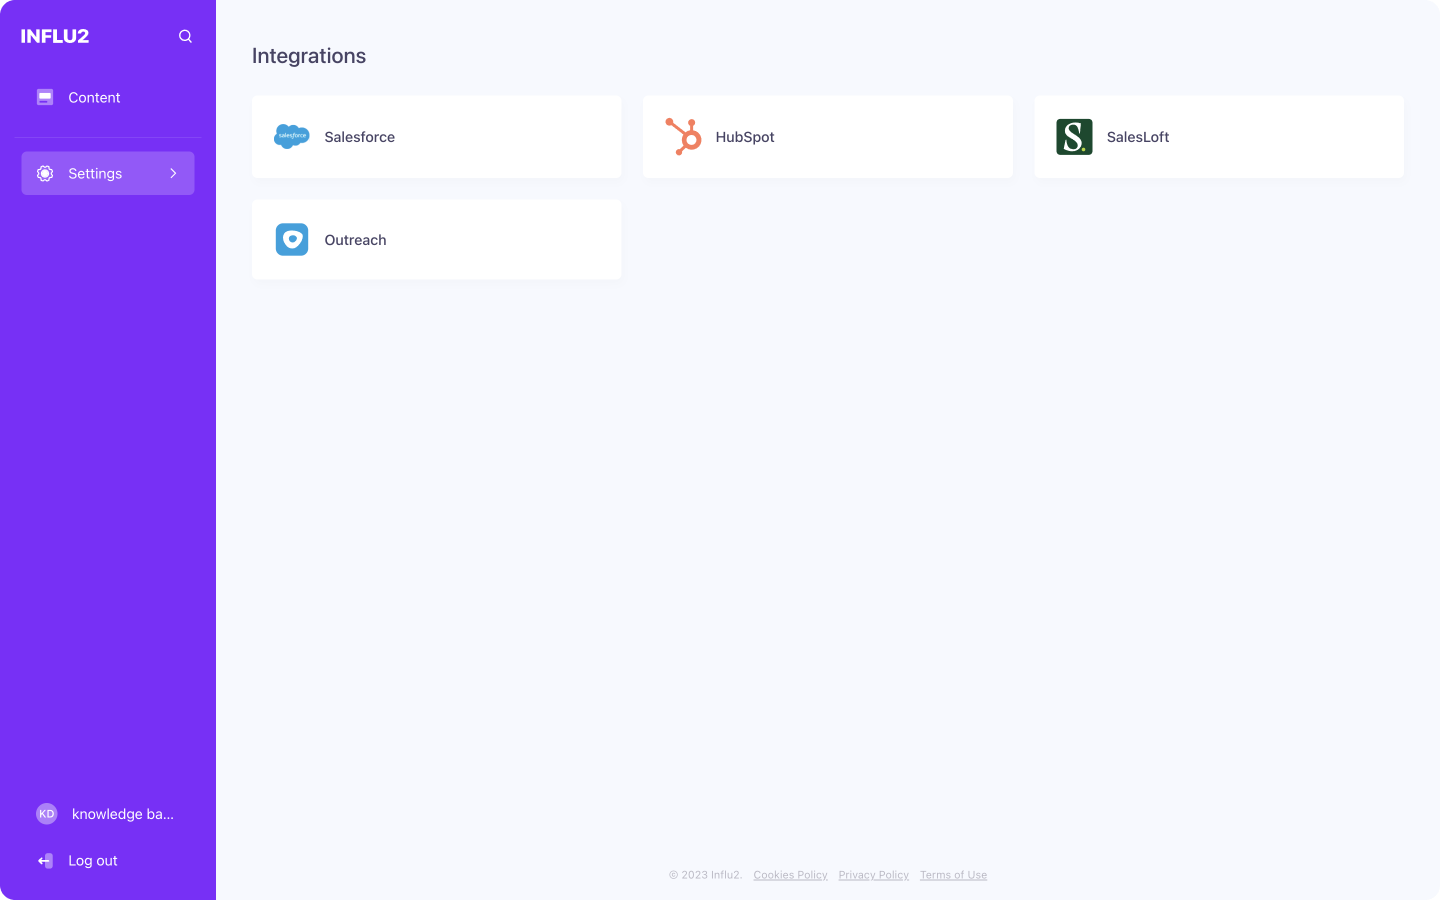Viewport: 1440px width, 900px height.
Task: Click the HubSpot sprocket logo
Action: 682,136
